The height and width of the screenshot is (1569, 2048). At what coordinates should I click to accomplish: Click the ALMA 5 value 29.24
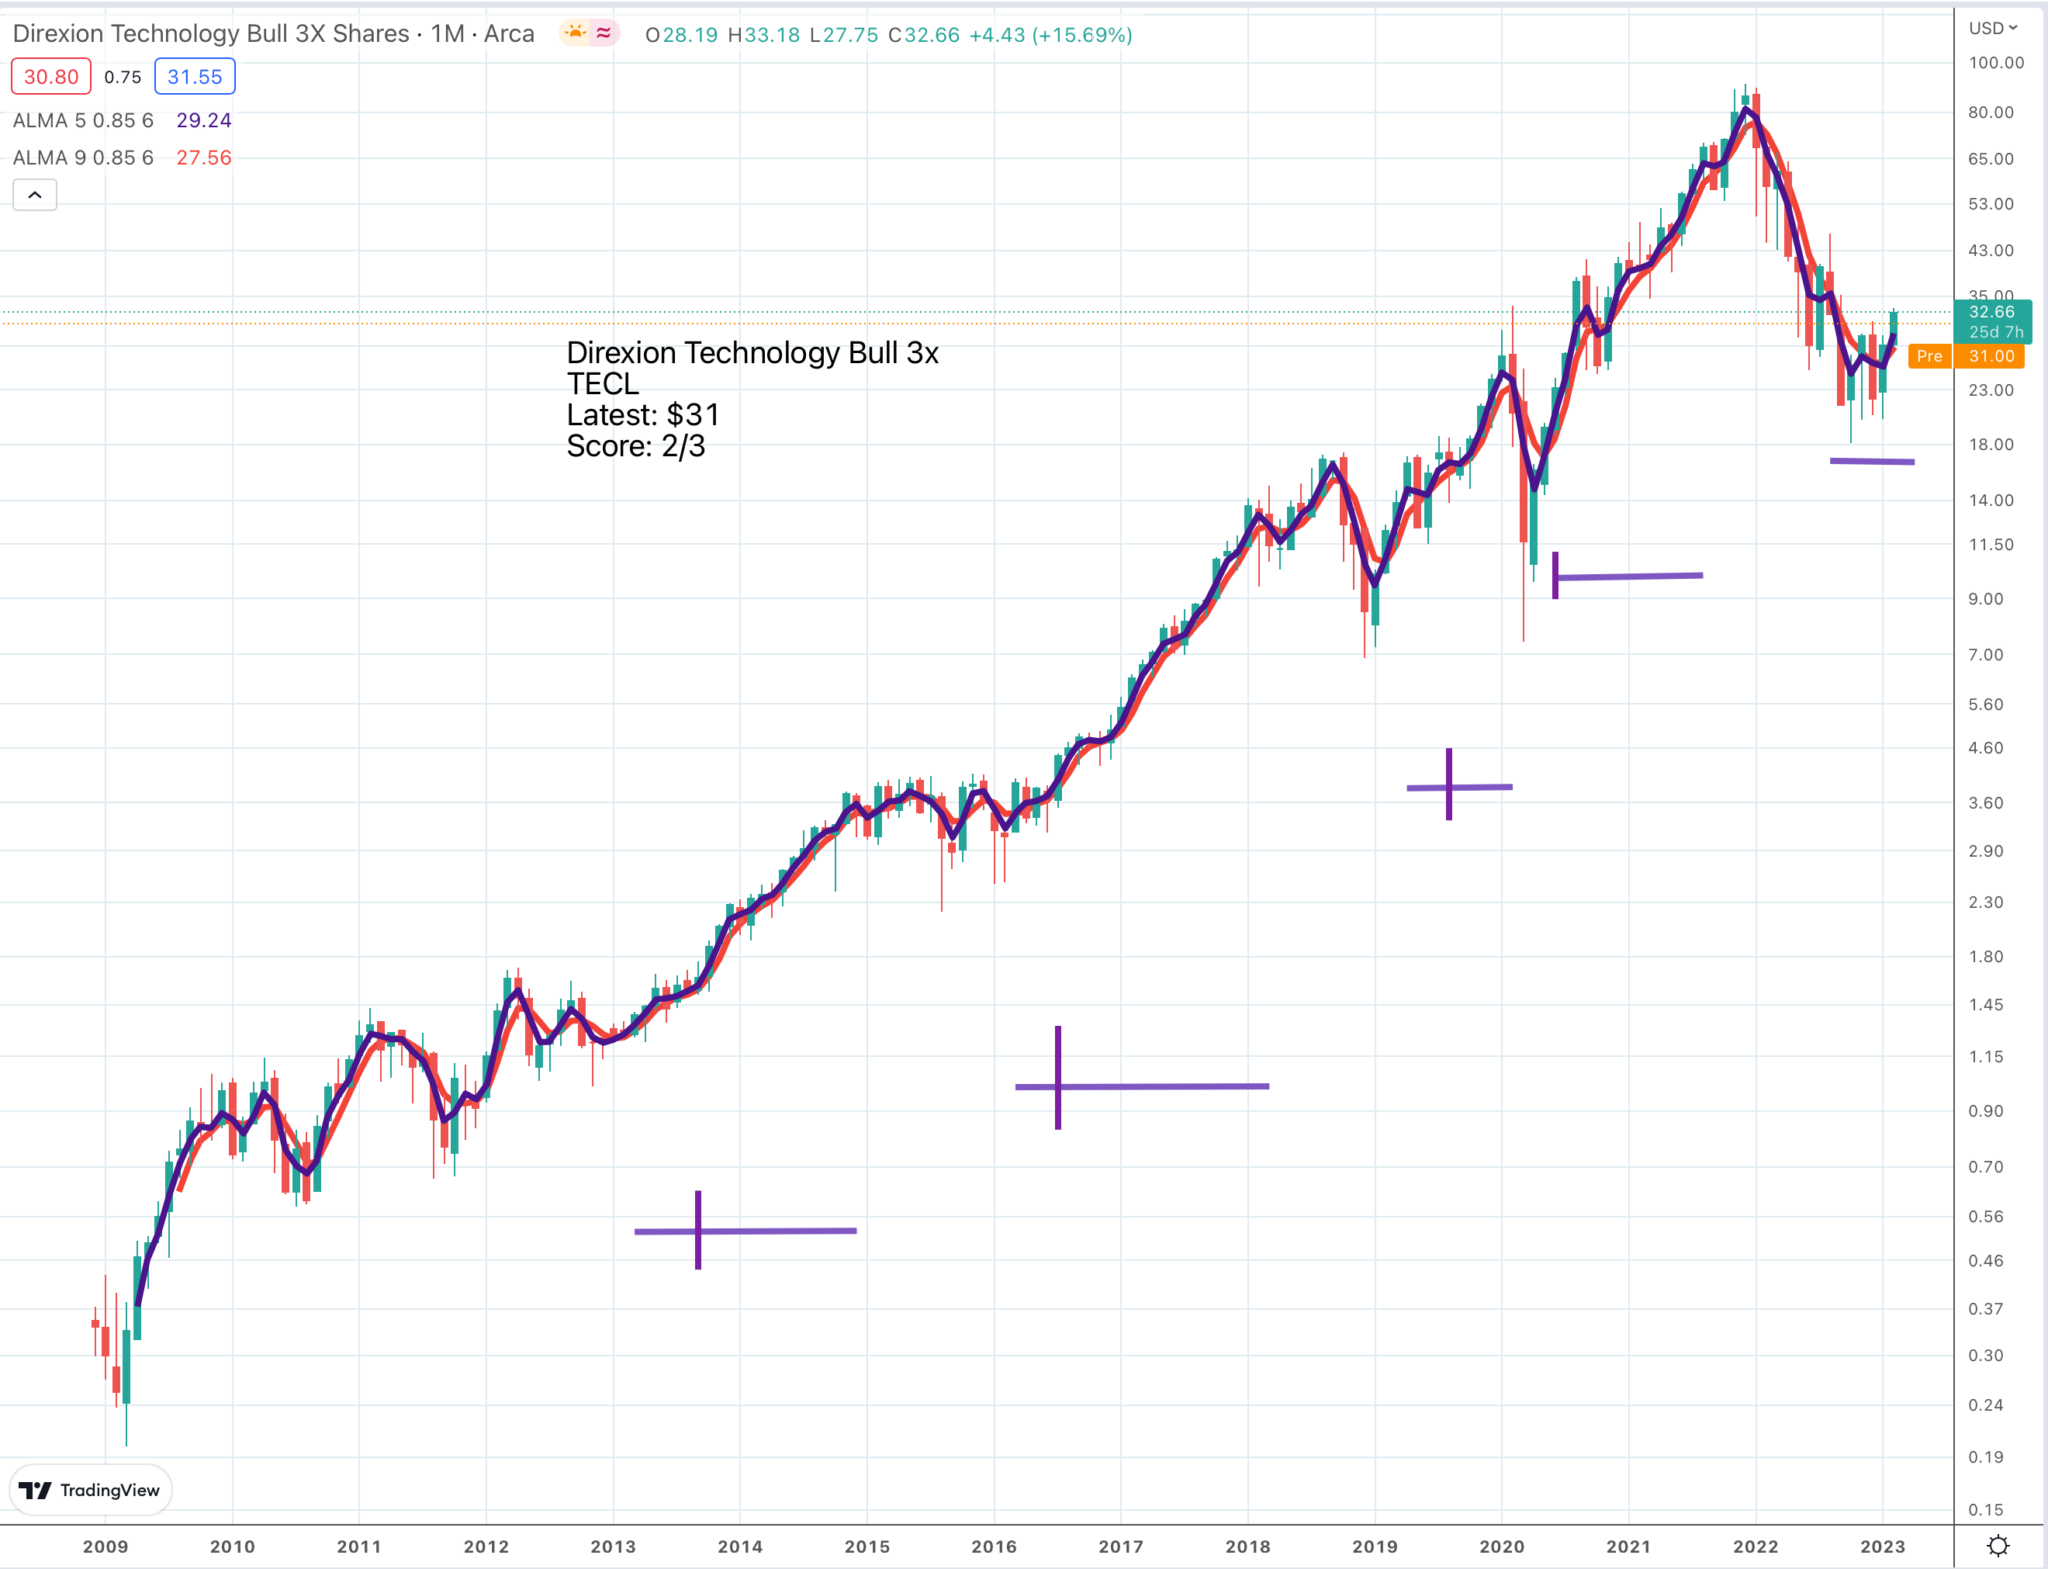coord(204,121)
